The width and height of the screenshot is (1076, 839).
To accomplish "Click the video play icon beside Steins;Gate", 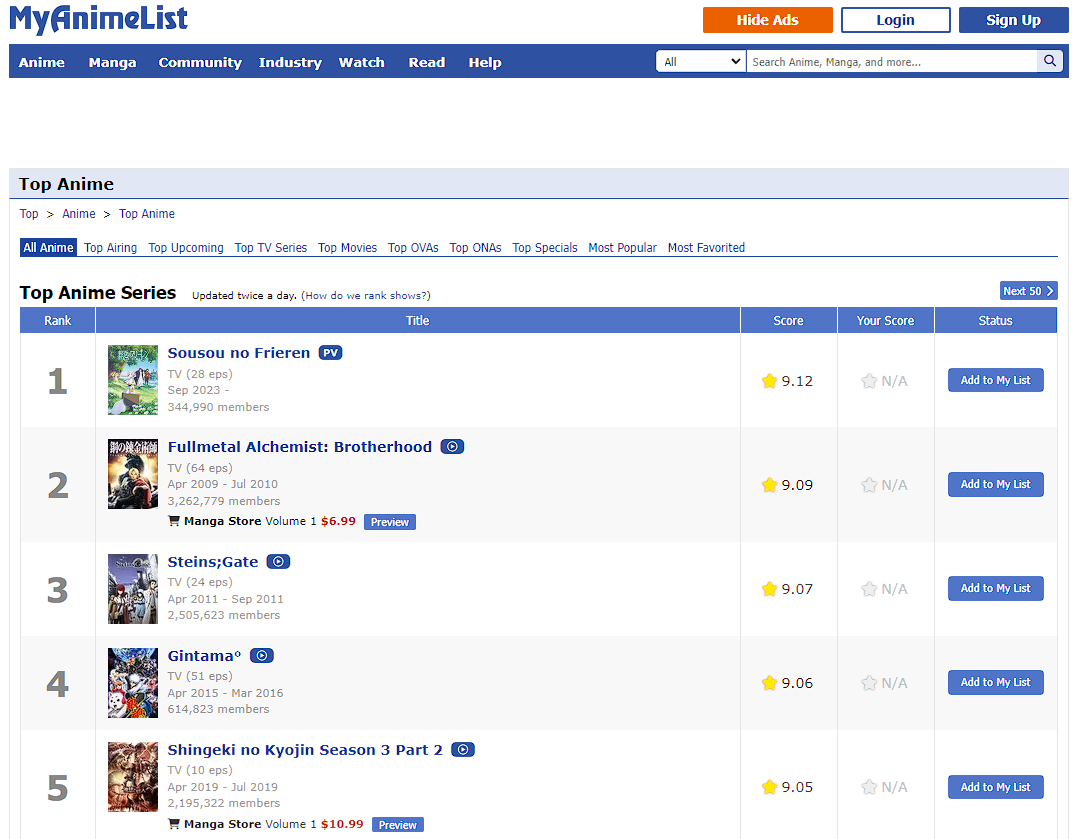I will tap(277, 561).
